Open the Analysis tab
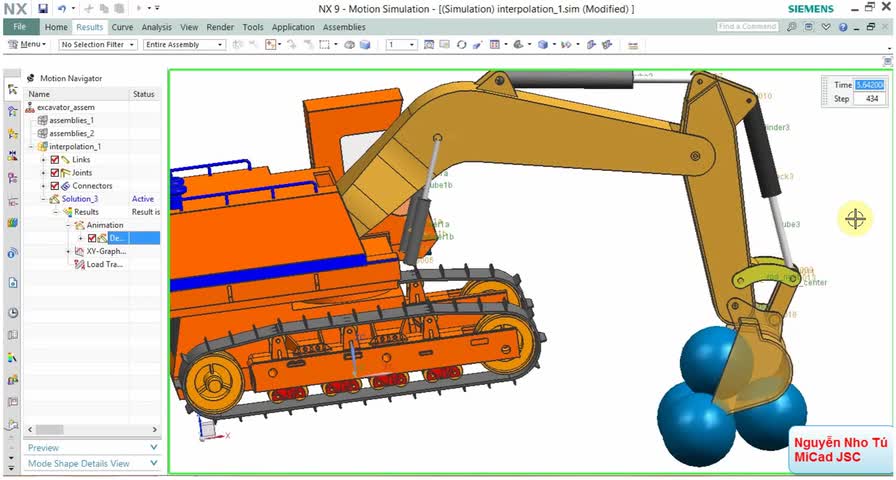Screen dimensions: 896x480 tap(157, 27)
